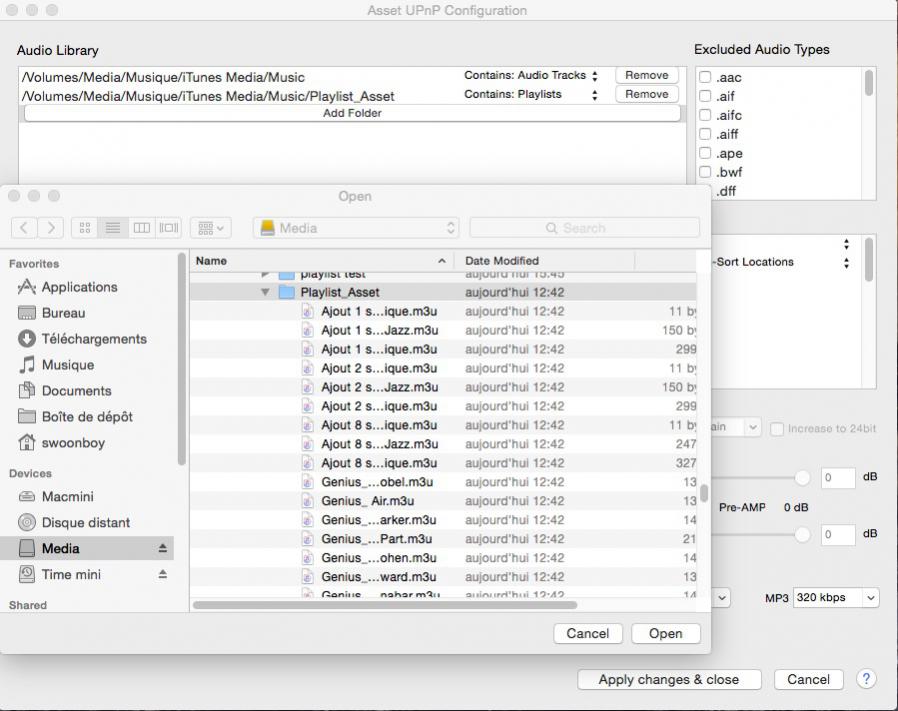Eject the Media volume in sidebar
Screen dimensions: 898x711
click(162, 549)
